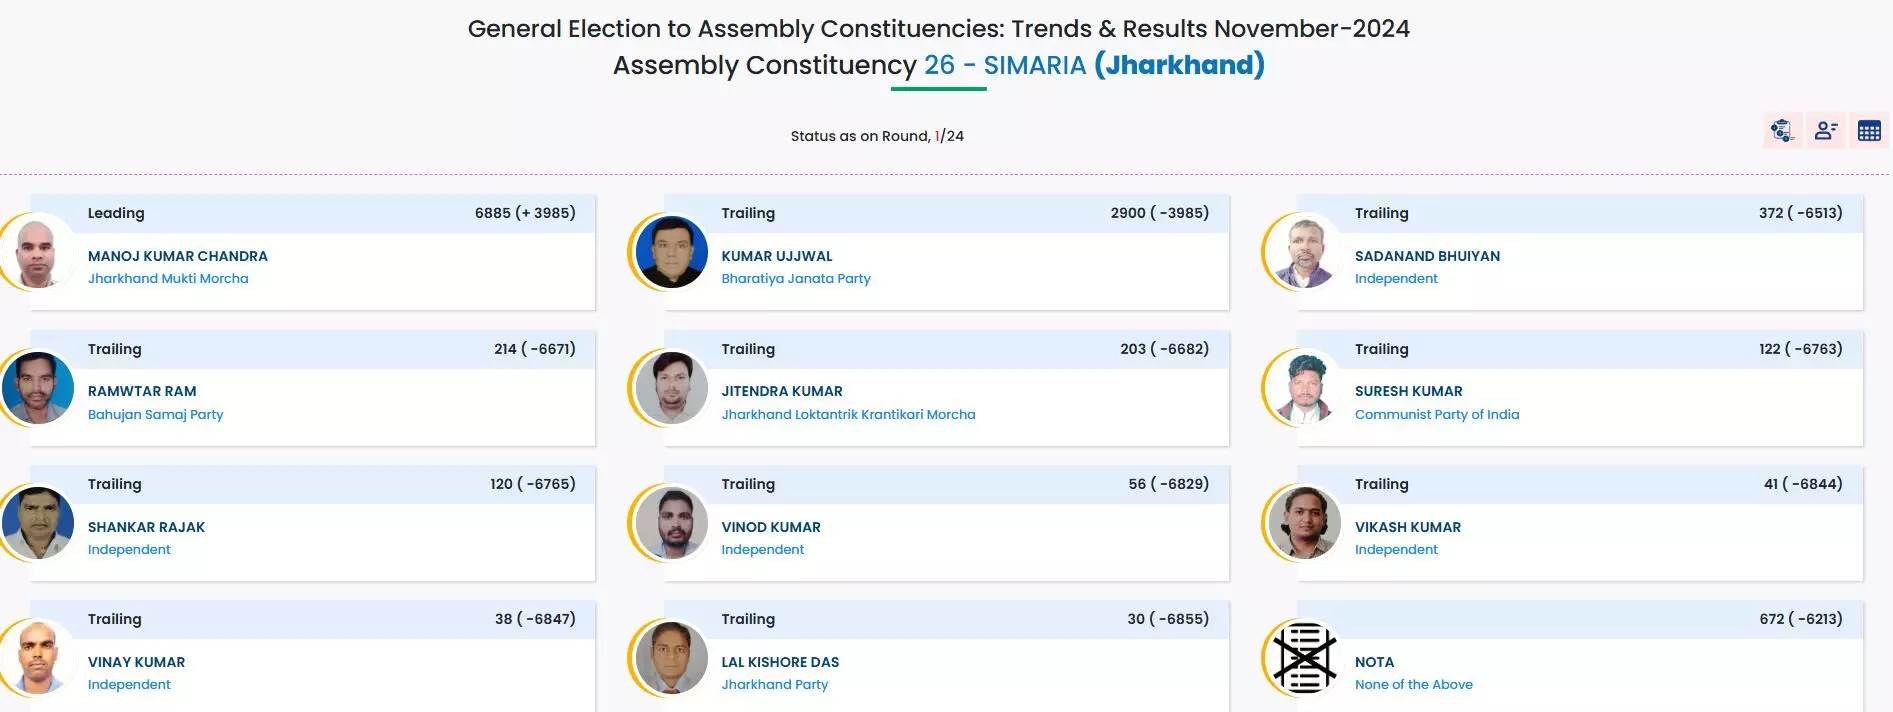Viewport: 1893px width, 712px height.
Task: Click Kumar Ujjwal's candidate photo
Action: [672, 252]
